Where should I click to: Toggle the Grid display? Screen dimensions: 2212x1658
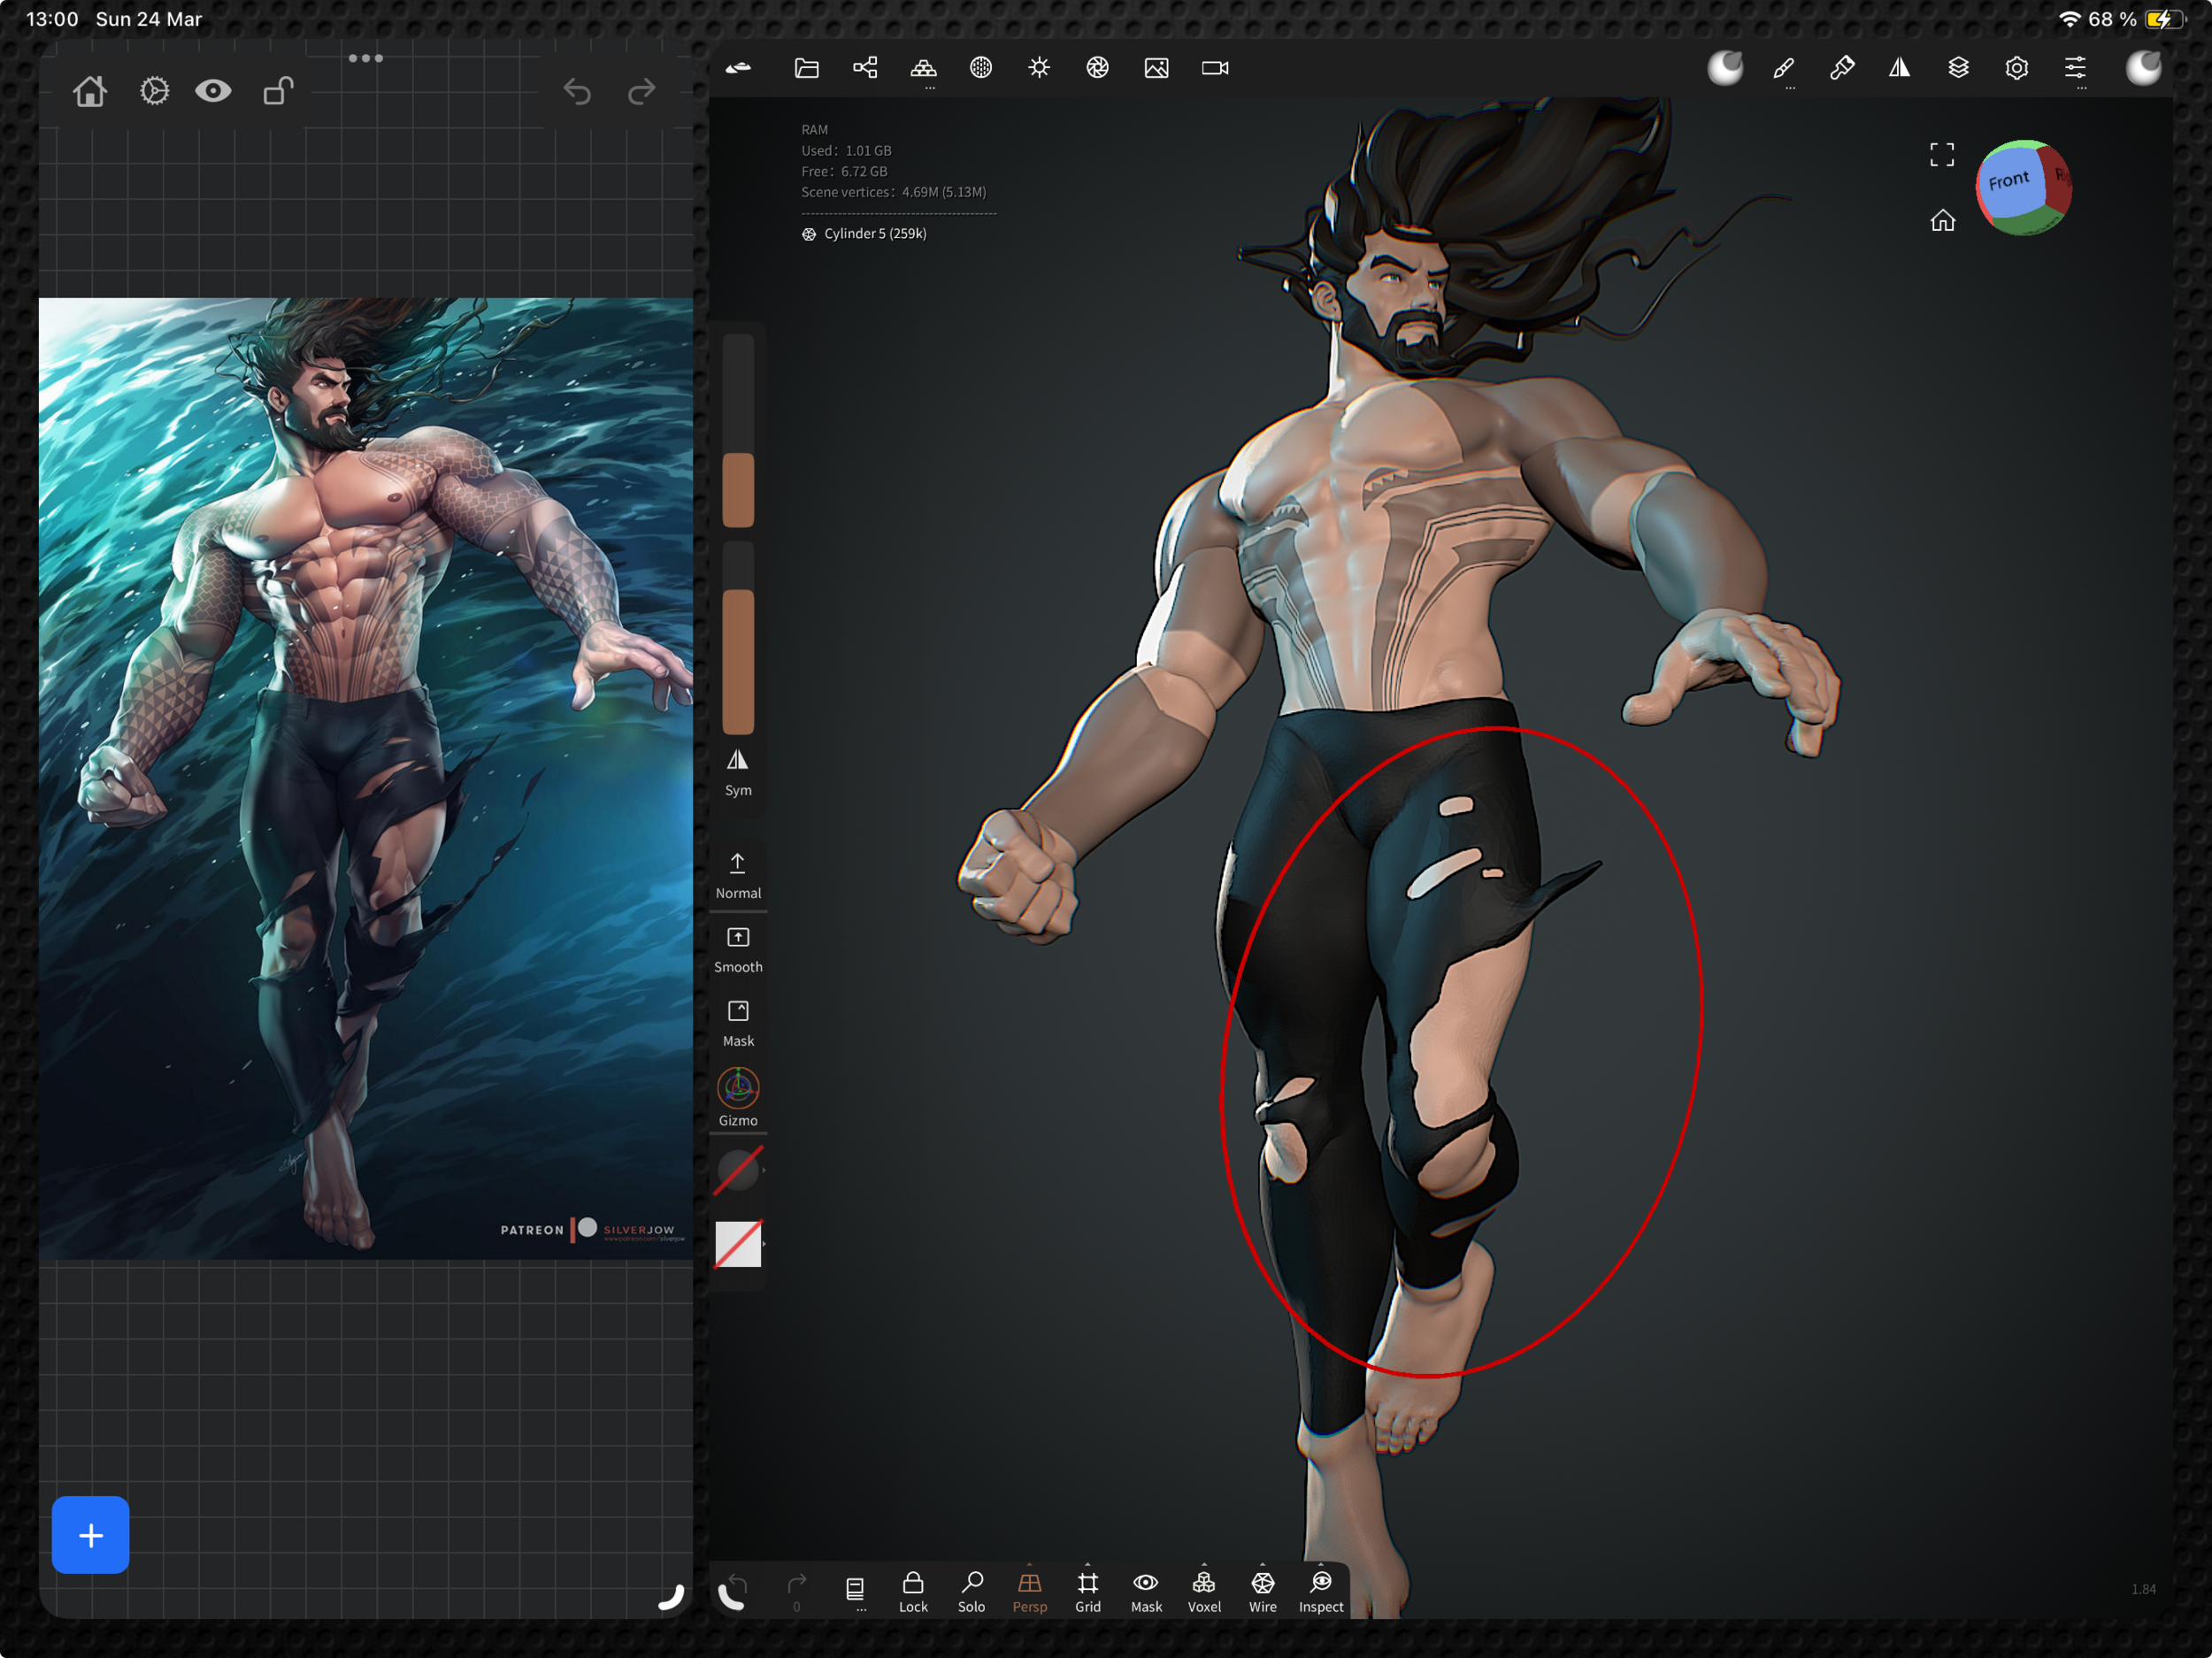coord(1087,1590)
